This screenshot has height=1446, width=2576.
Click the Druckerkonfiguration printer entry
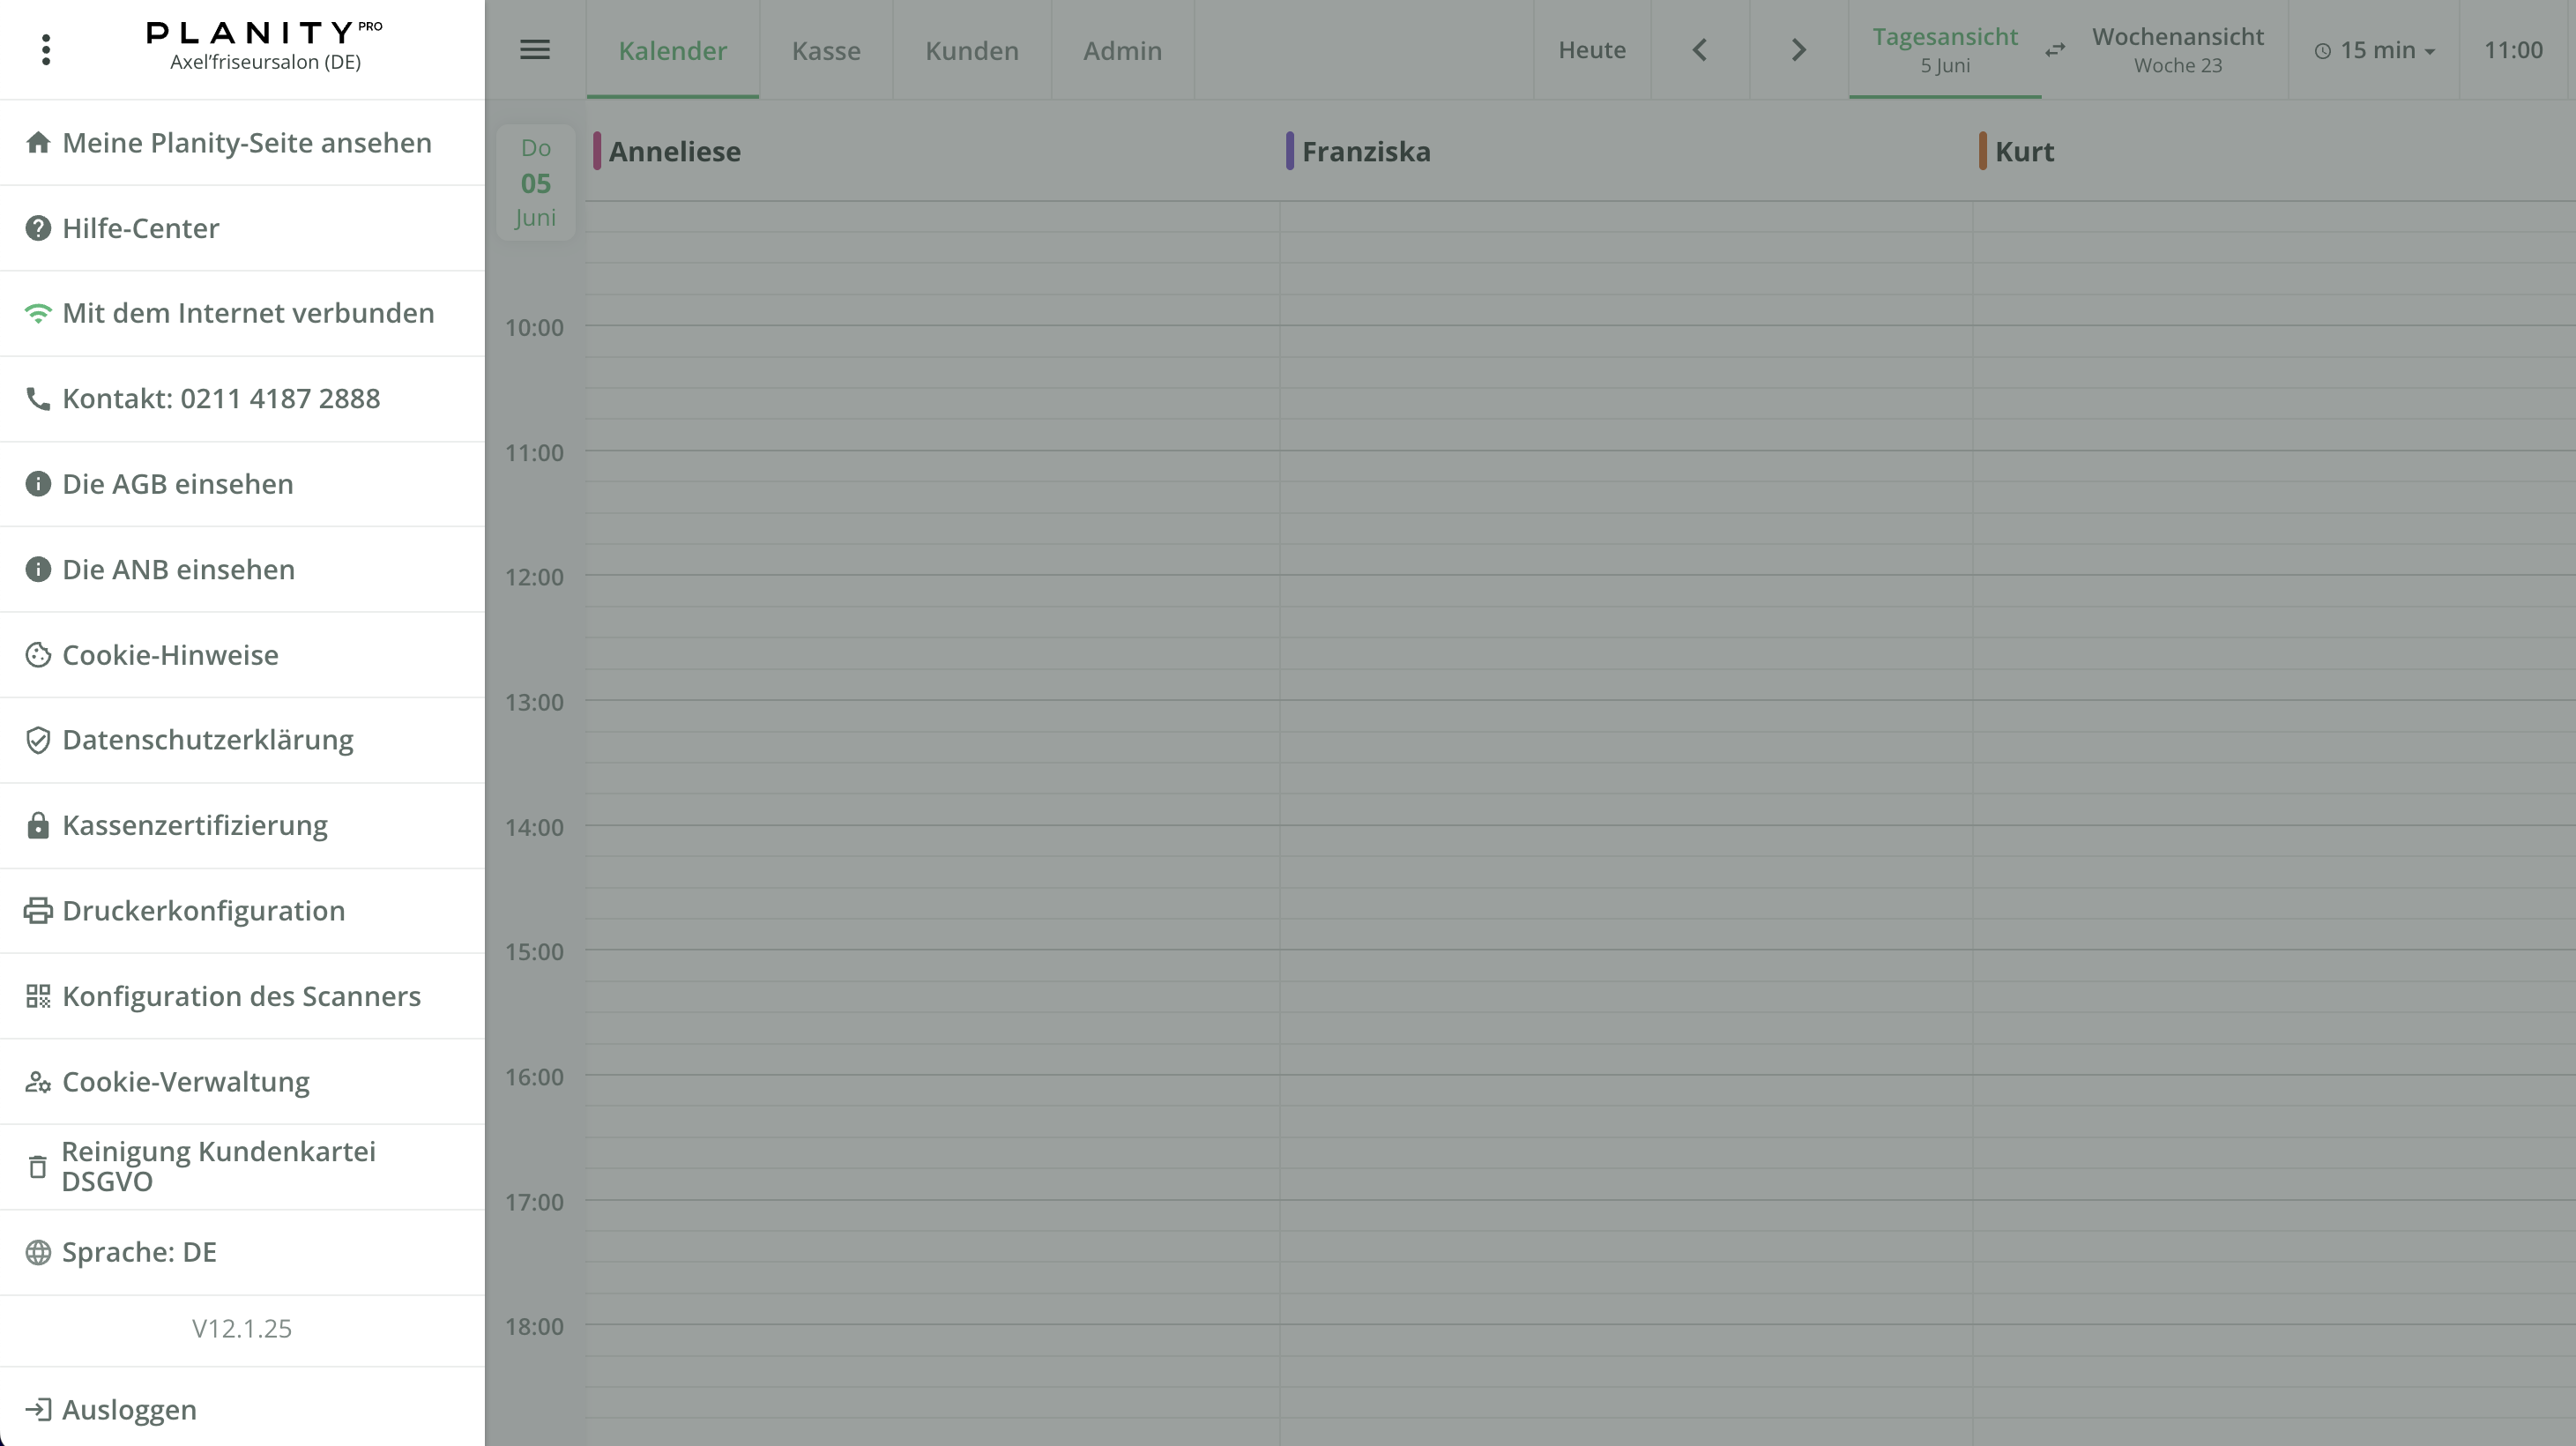coord(203,911)
